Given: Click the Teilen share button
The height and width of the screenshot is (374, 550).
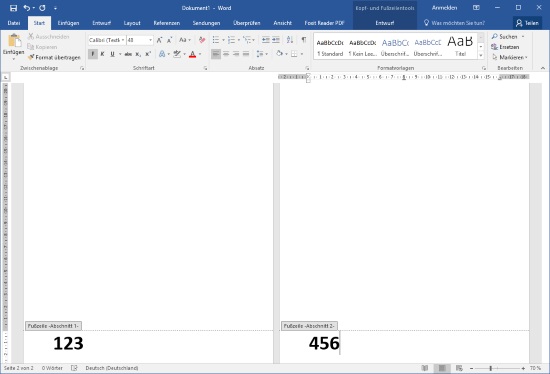Looking at the screenshot, I should (528, 23).
